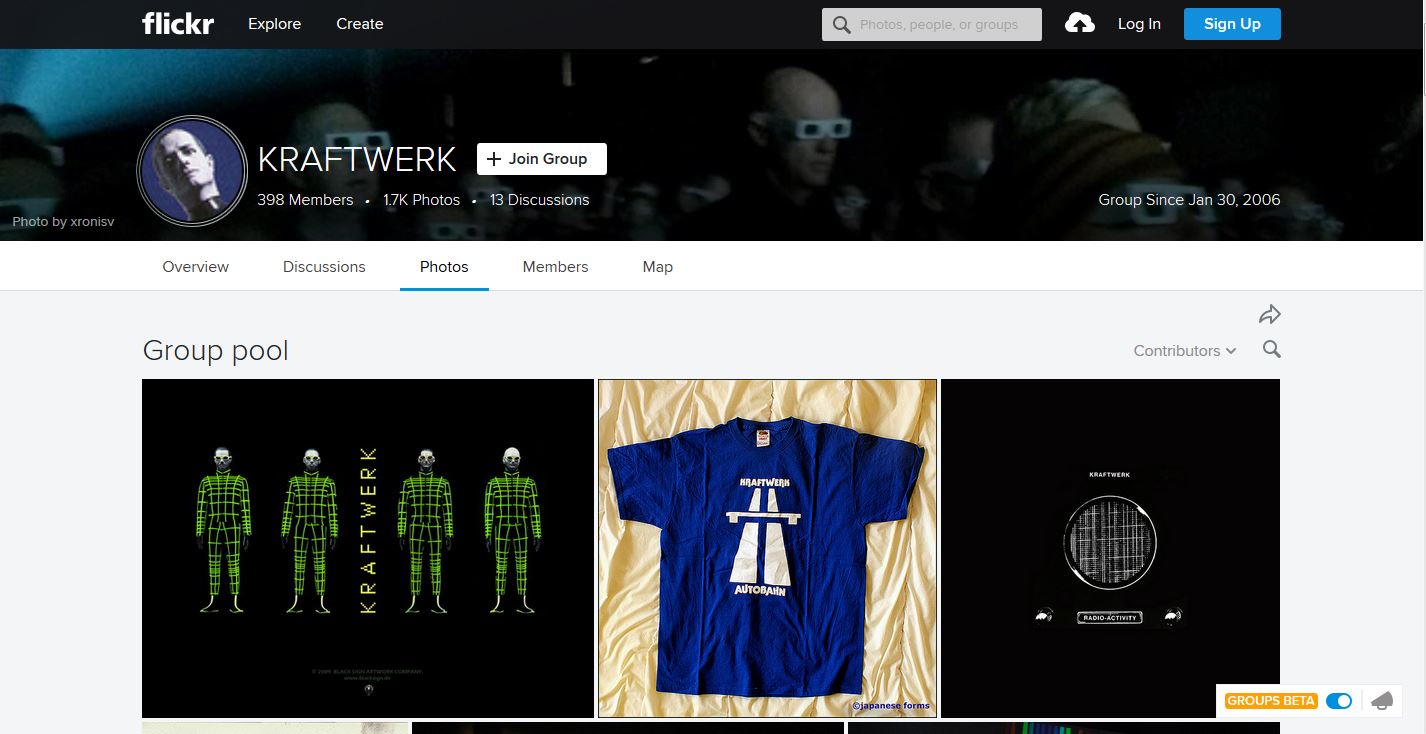This screenshot has height=734, width=1426.
Task: Open the blue Autobahn t-shirt photo
Action: pyautogui.click(x=767, y=548)
